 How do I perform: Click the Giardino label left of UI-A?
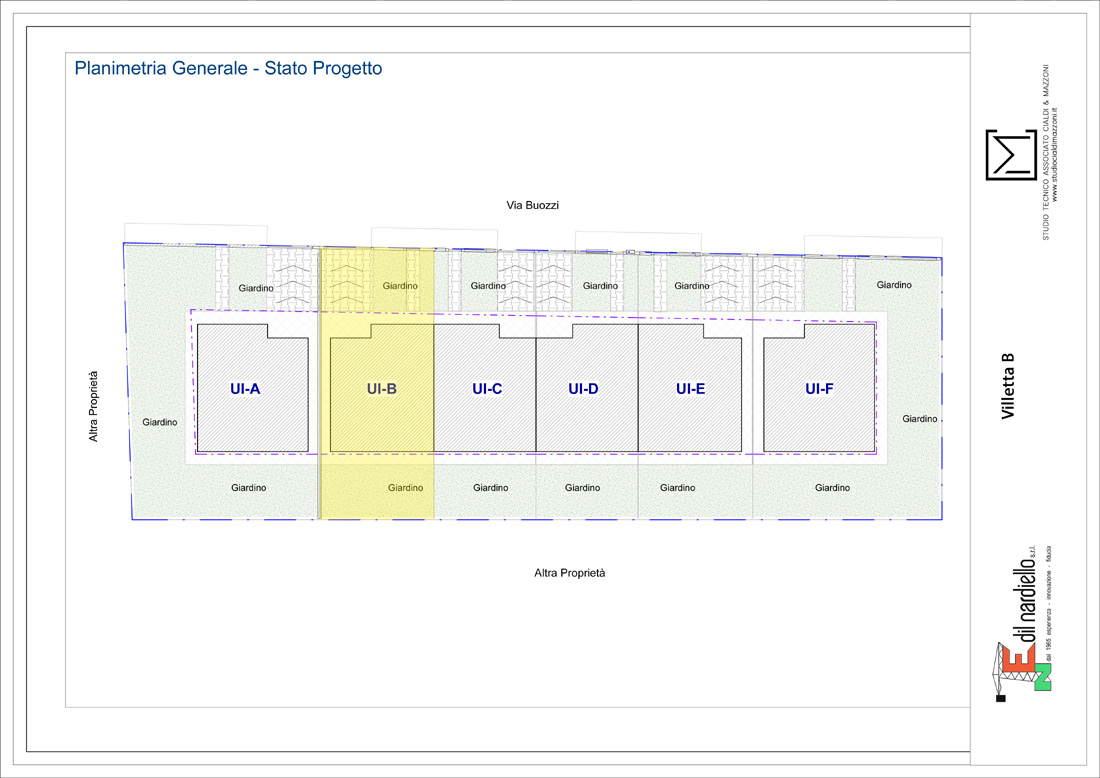click(159, 422)
